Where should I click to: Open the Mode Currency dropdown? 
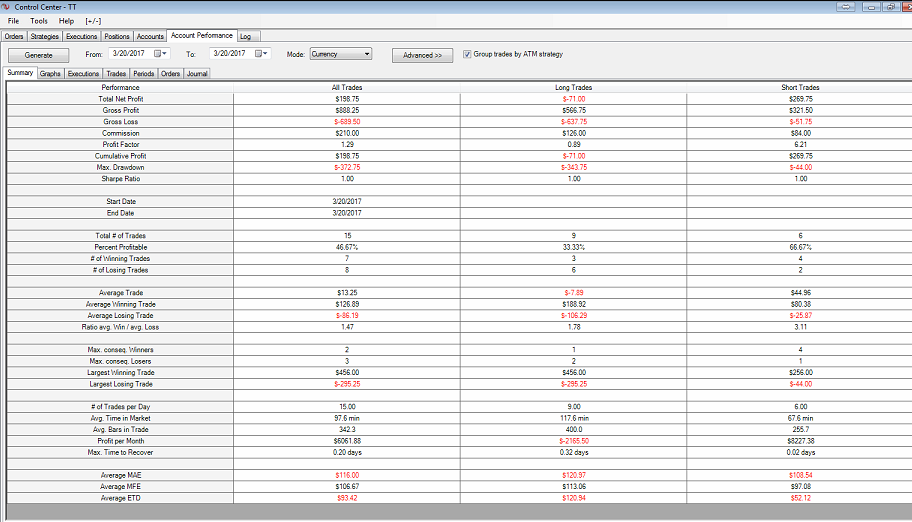coord(341,54)
